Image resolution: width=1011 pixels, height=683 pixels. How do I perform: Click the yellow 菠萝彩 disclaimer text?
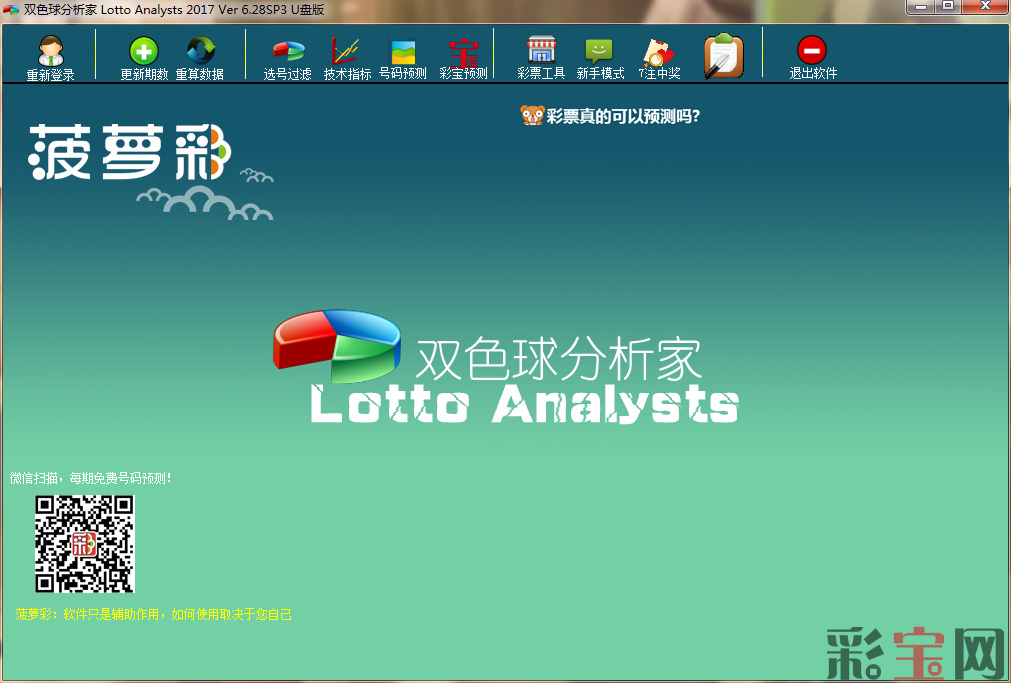154,614
